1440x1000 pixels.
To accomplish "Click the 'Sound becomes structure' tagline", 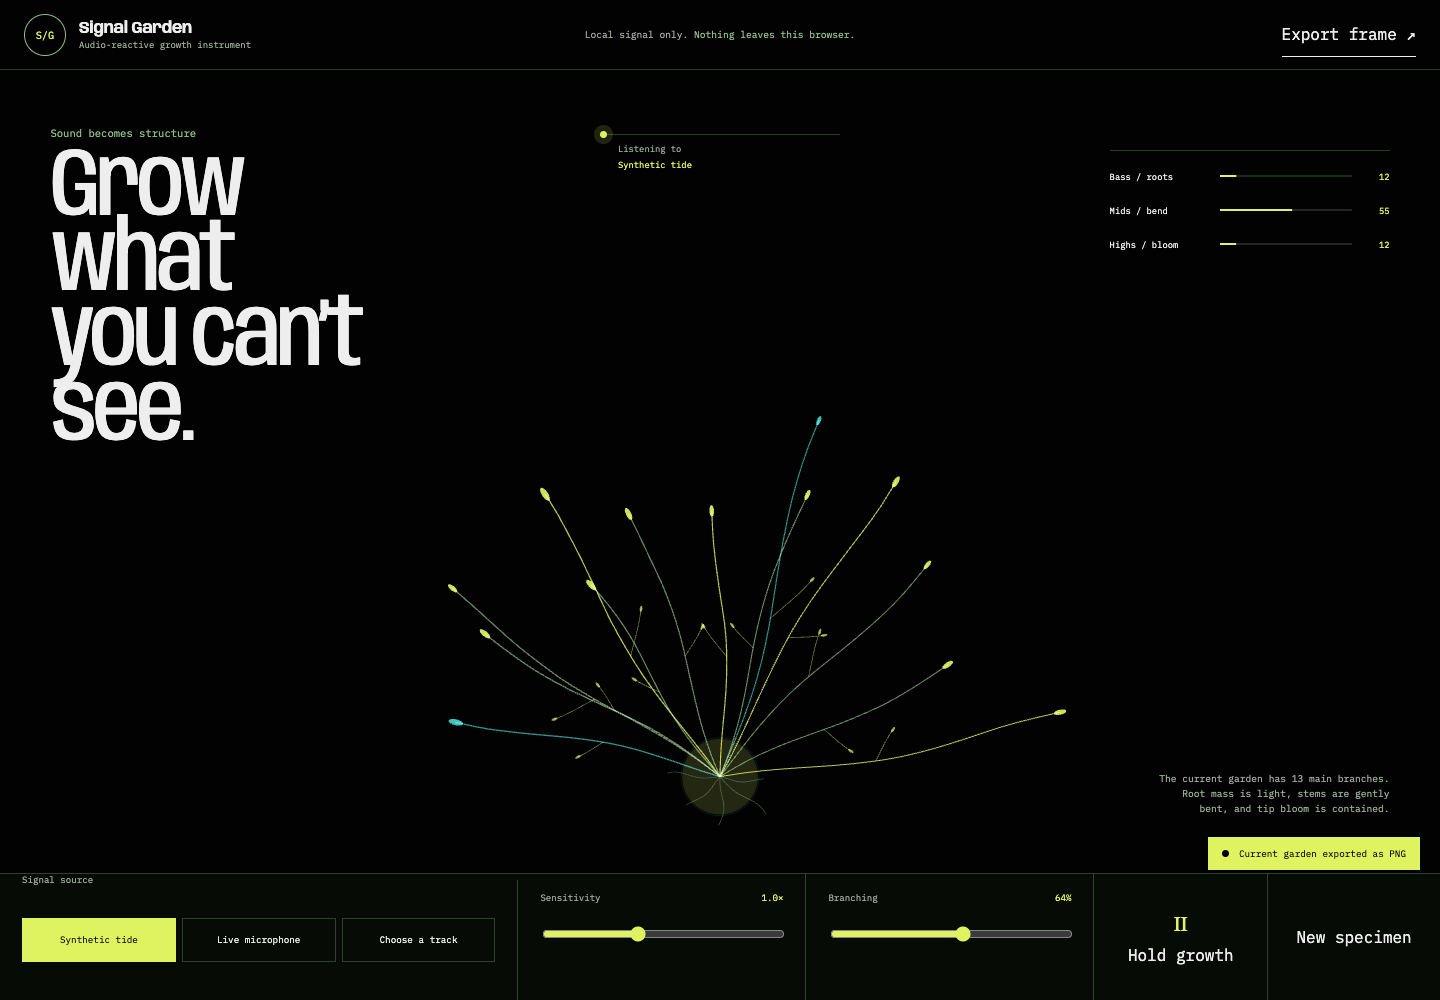I will click(123, 133).
